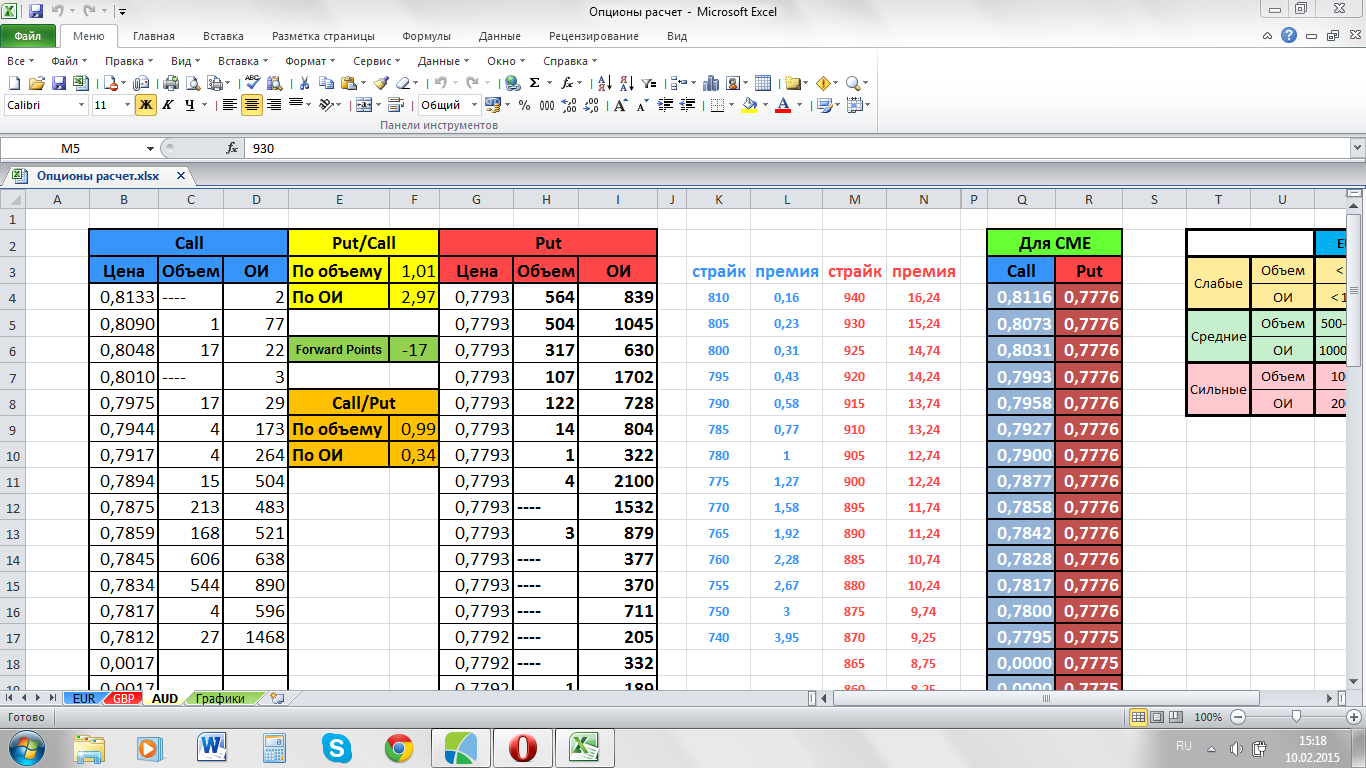Screen dimensions: 1366x768
Task: Select row 8 header
Action: point(12,403)
